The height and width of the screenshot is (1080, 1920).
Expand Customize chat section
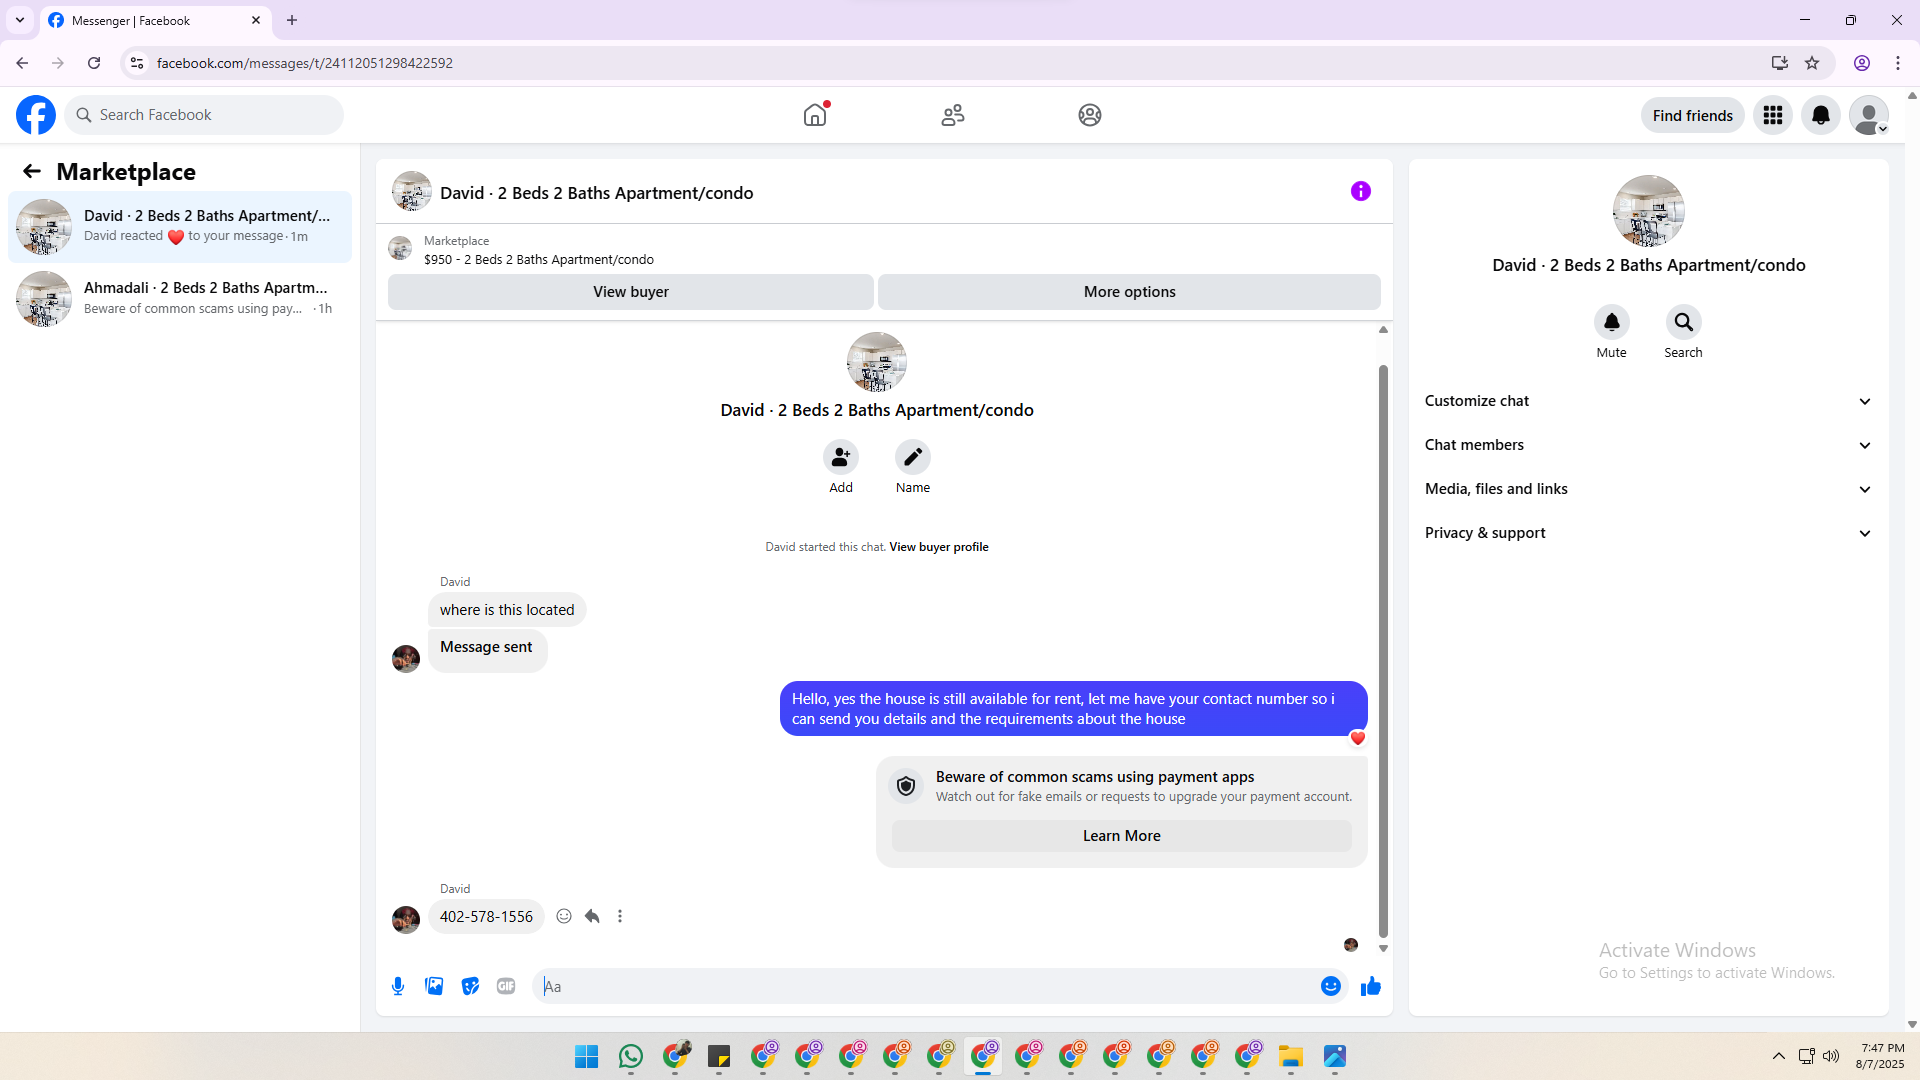pos(1649,401)
